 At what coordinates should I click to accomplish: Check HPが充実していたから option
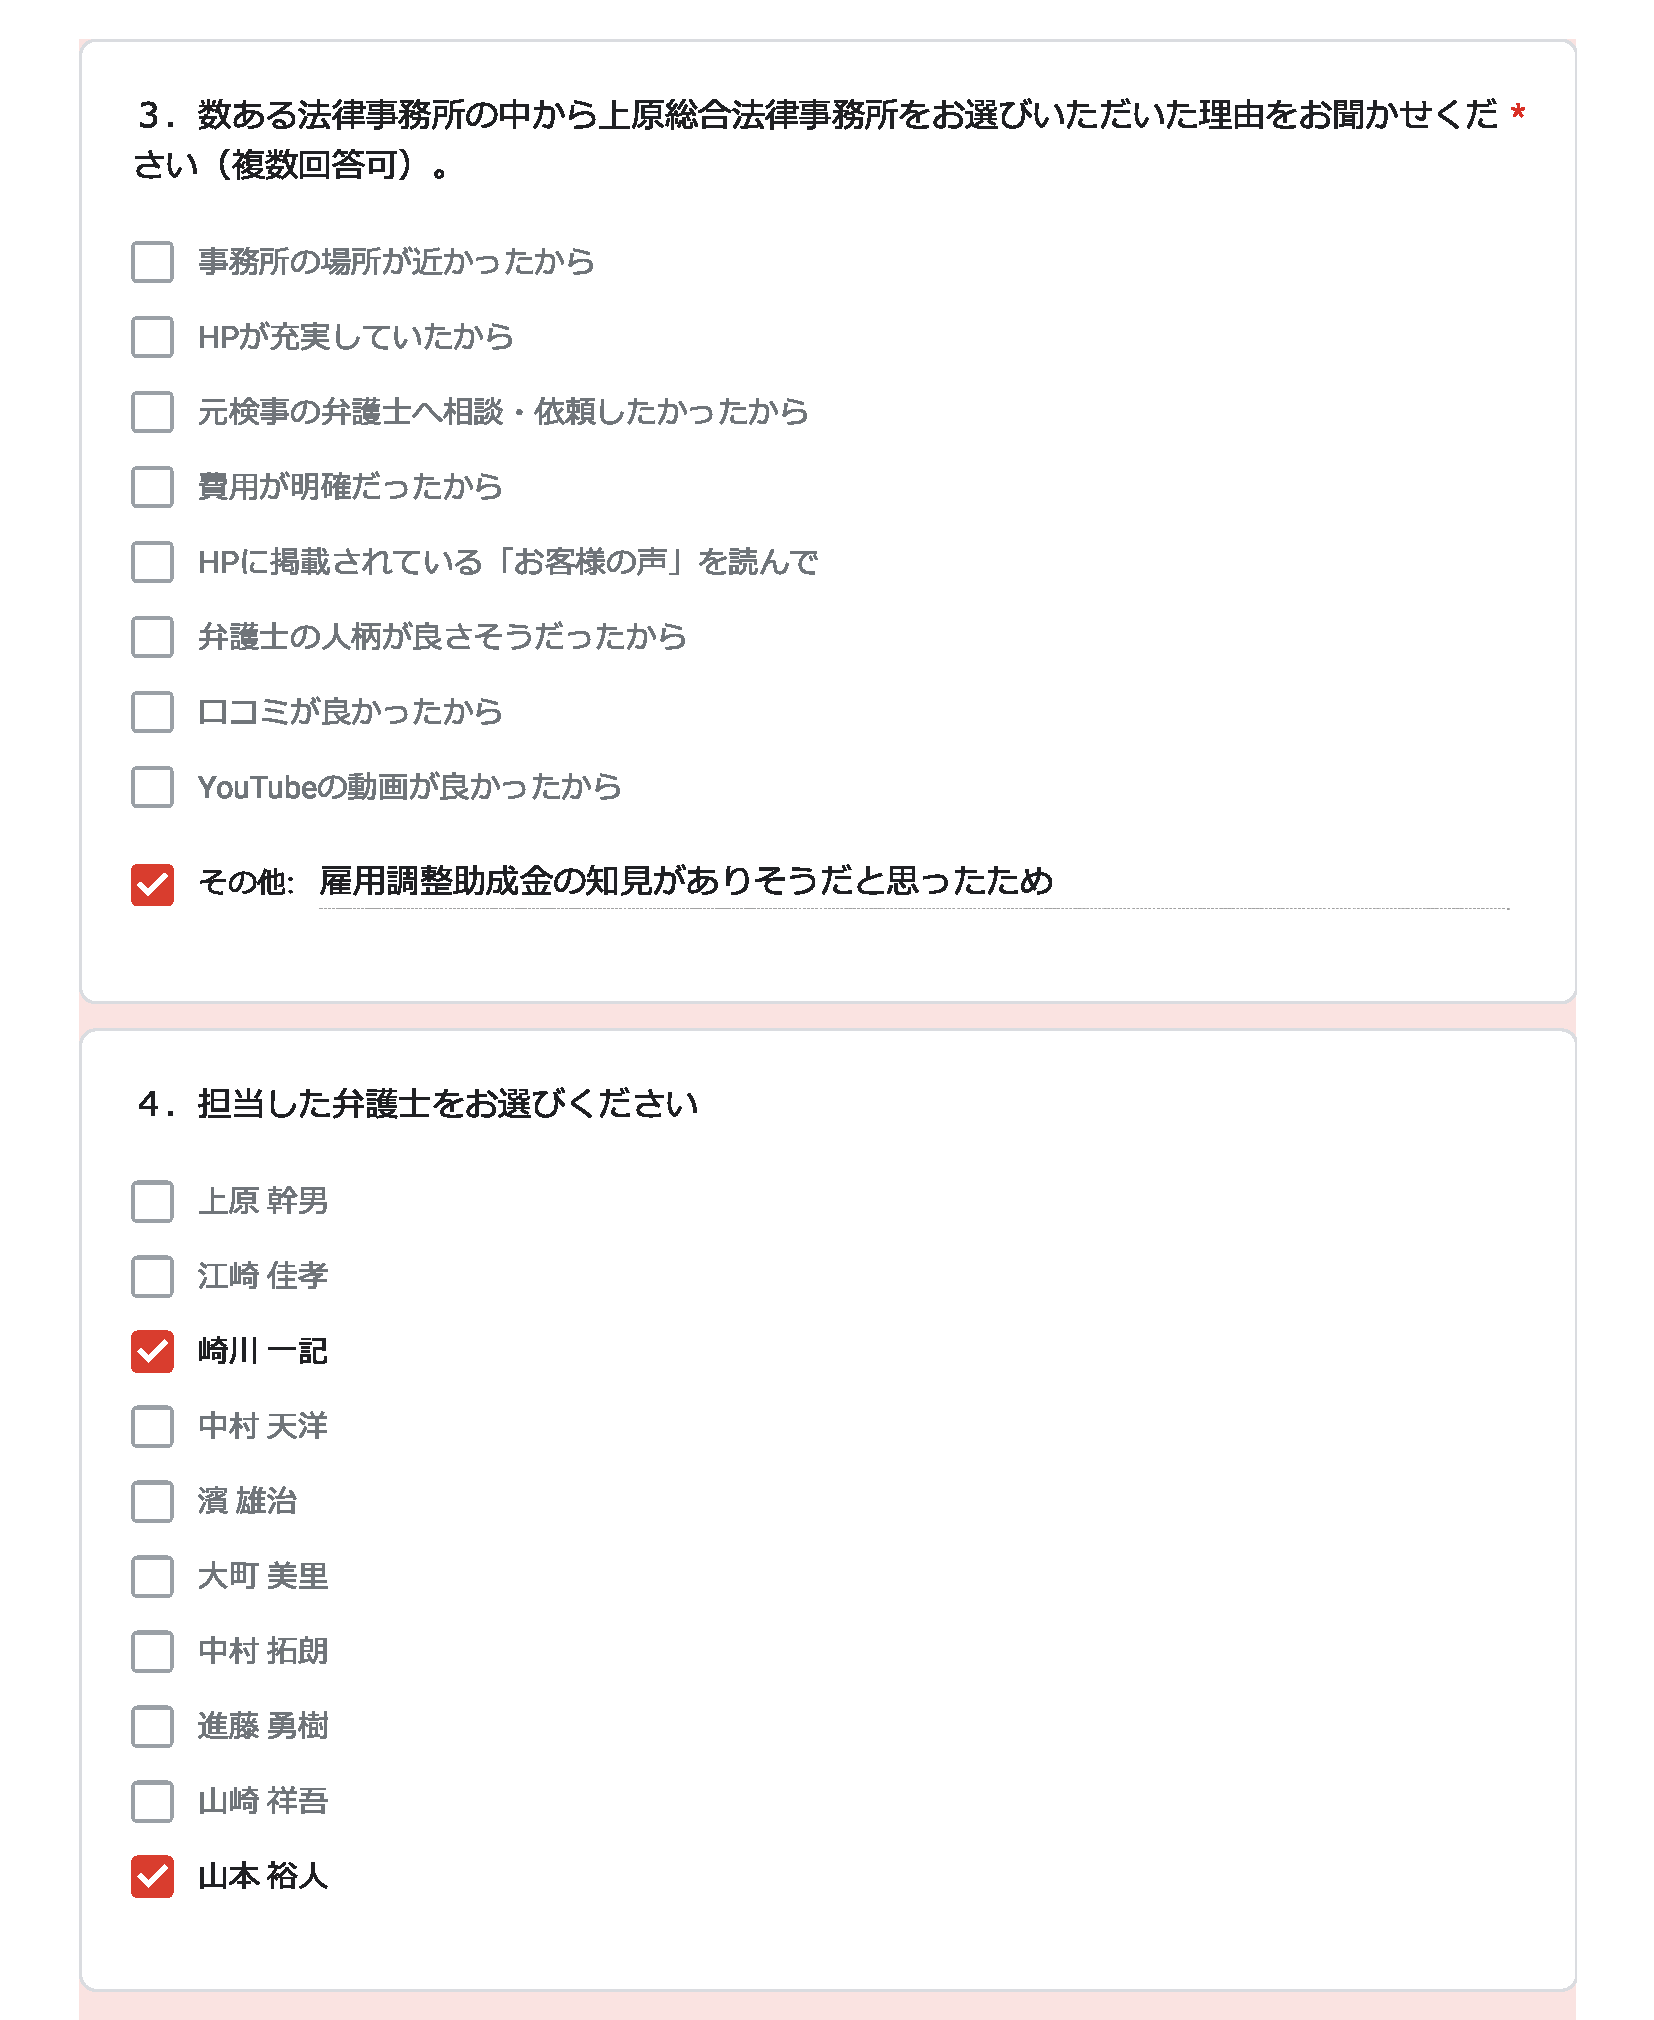click(152, 337)
